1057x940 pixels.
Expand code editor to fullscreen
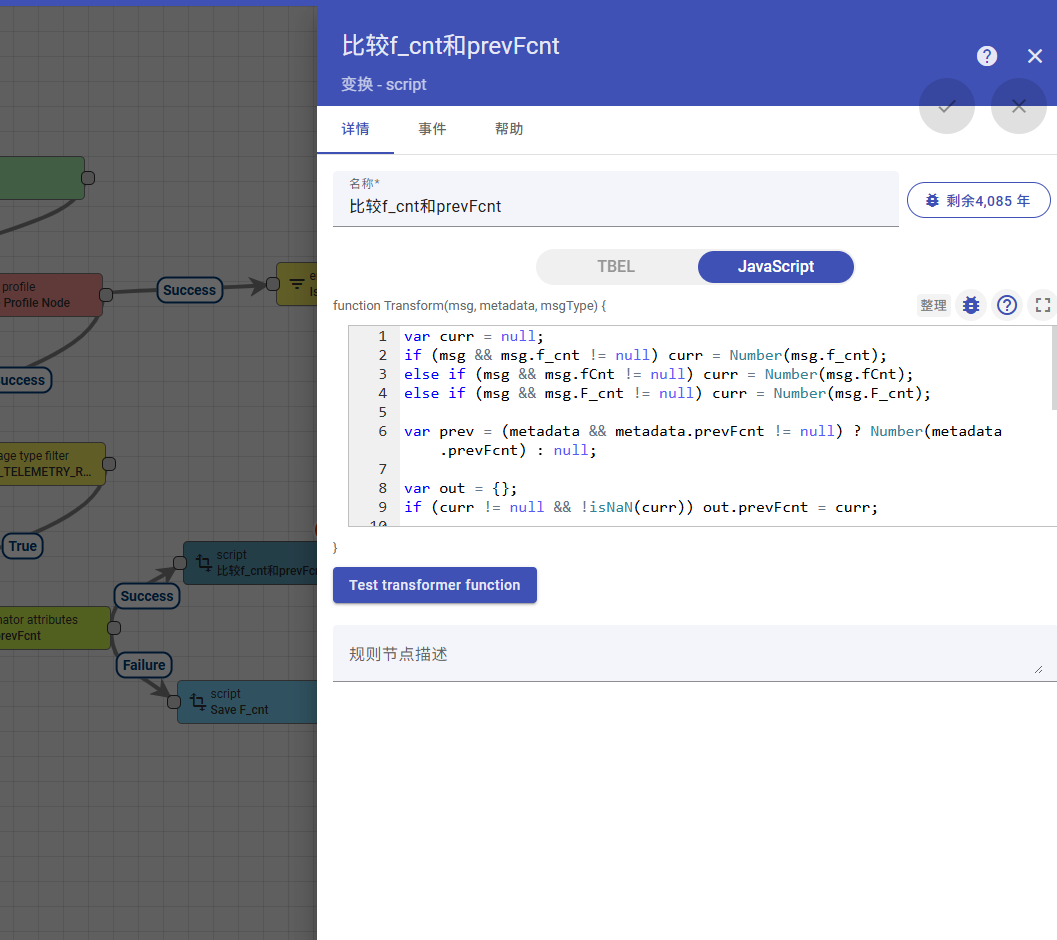(x=1042, y=305)
